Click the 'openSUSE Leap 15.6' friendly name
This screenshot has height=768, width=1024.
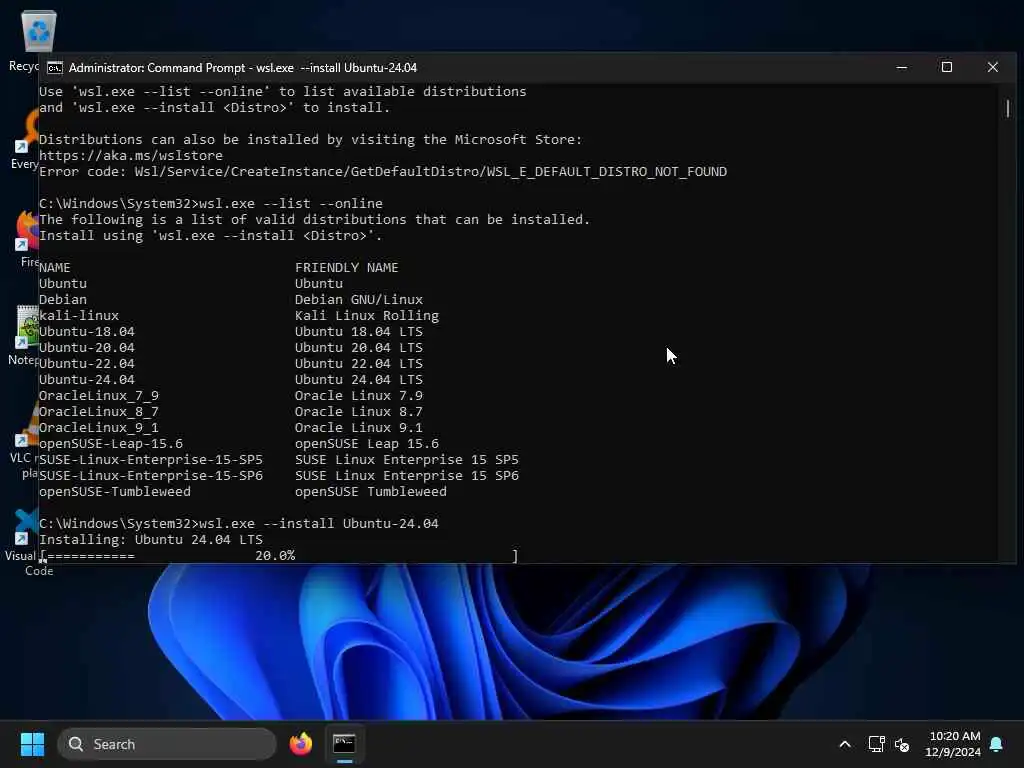point(367,443)
